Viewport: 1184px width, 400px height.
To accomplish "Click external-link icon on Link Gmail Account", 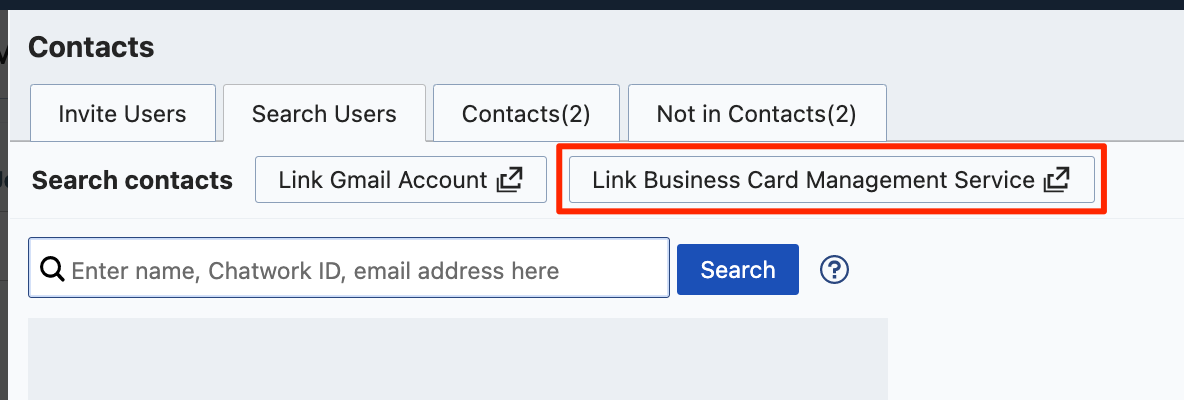I will tap(510, 180).
